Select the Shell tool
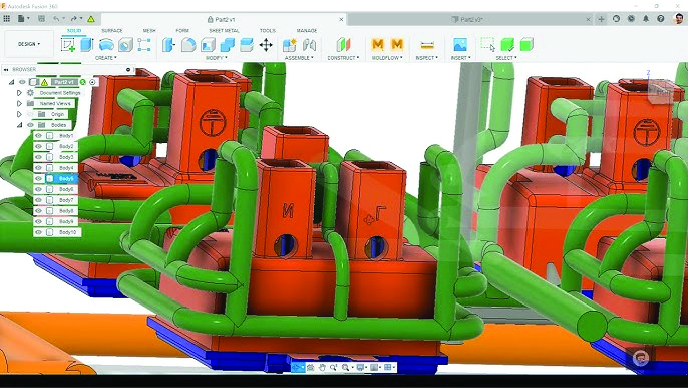Screen dimensions: 689x388 click(208, 45)
